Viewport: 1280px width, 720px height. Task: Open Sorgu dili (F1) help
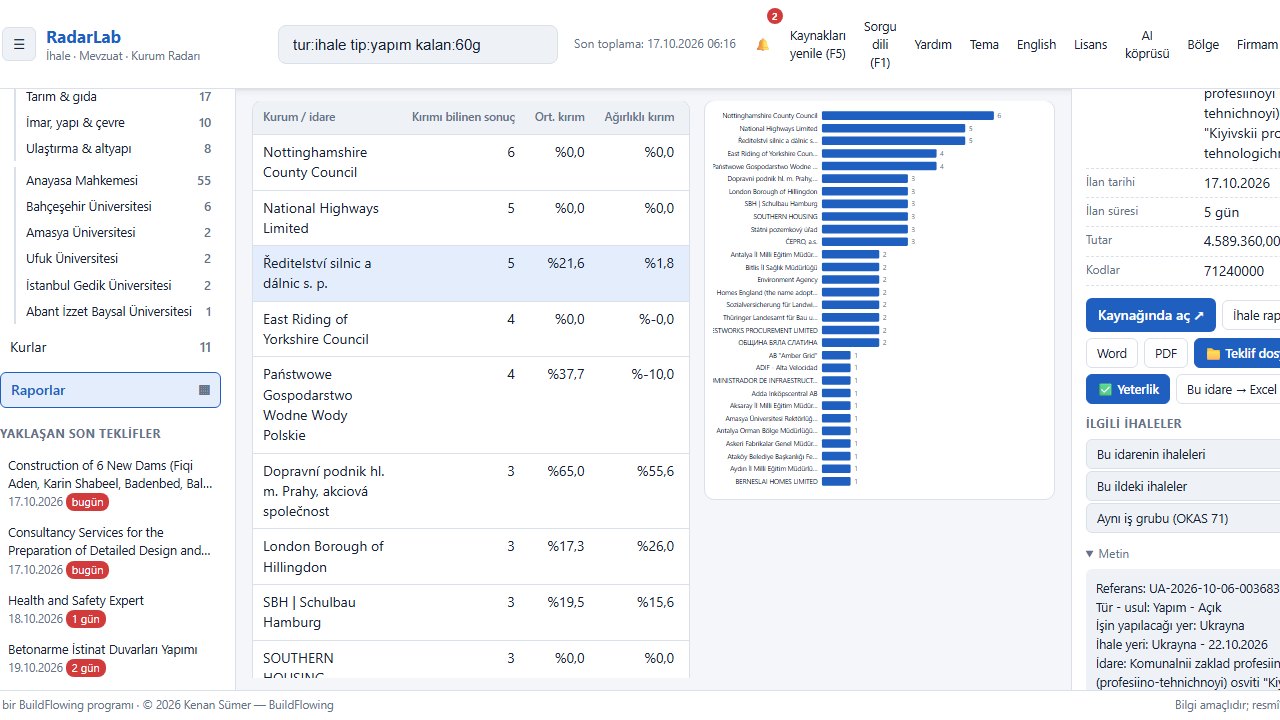[880, 45]
